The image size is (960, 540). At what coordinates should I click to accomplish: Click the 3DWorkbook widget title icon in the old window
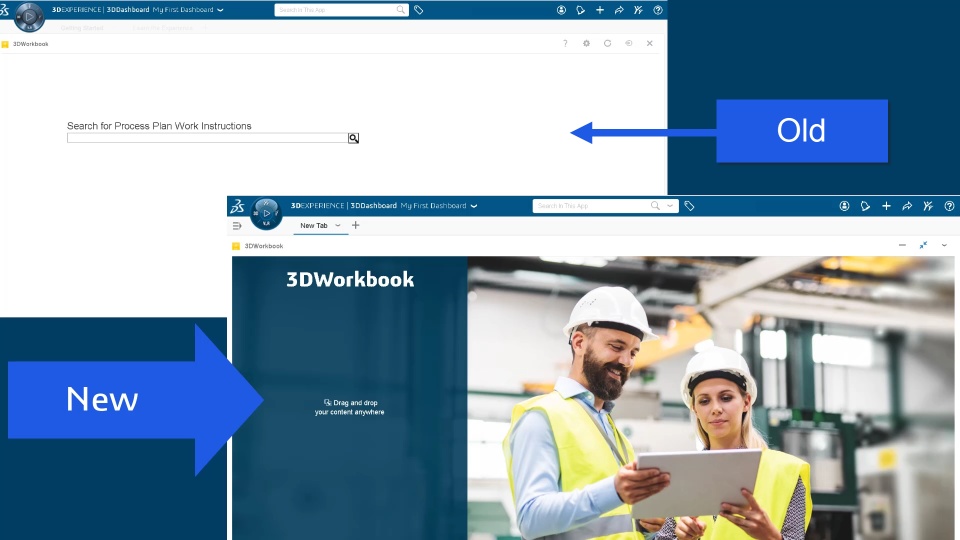(x=5, y=44)
